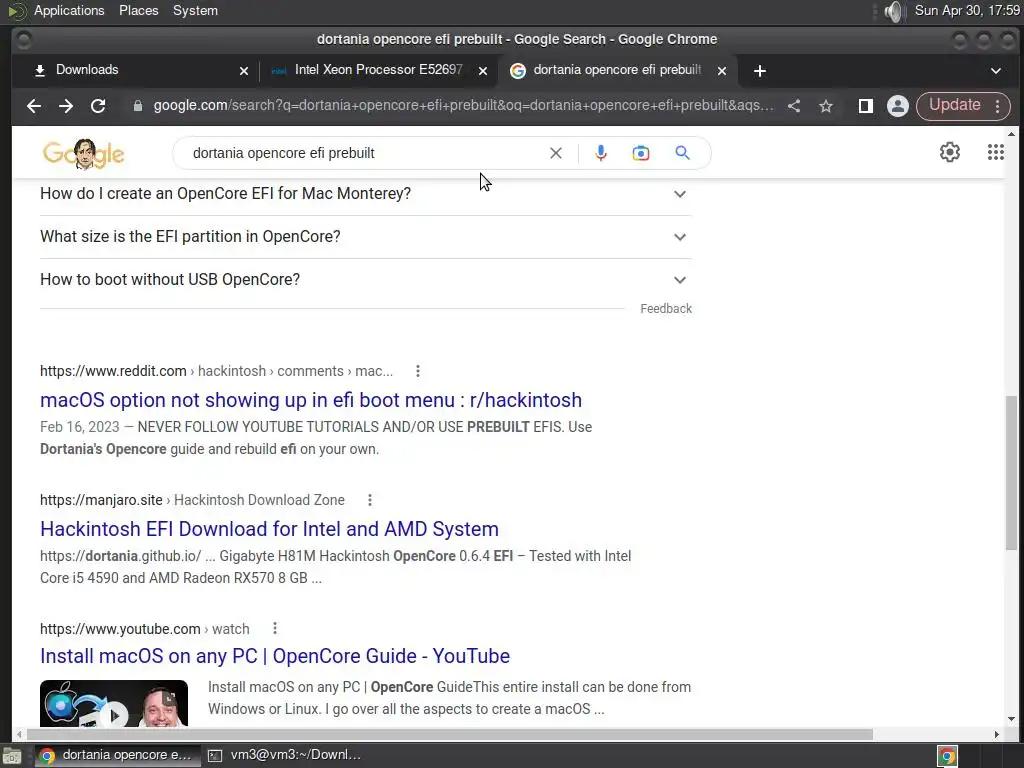The width and height of the screenshot is (1024, 768).
Task: Click the volume speaker icon
Action: (893, 11)
